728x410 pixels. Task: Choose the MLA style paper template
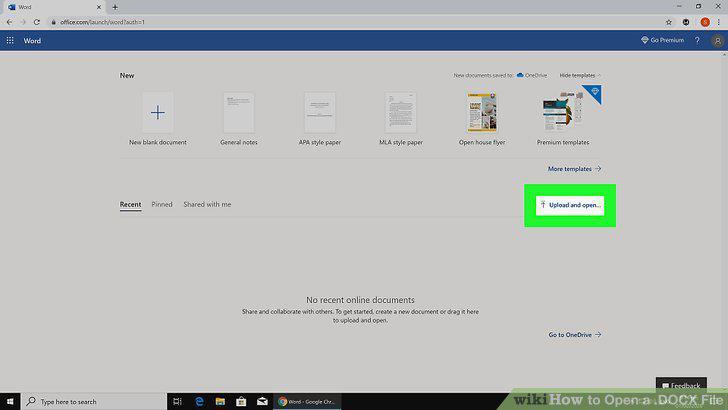(401, 119)
